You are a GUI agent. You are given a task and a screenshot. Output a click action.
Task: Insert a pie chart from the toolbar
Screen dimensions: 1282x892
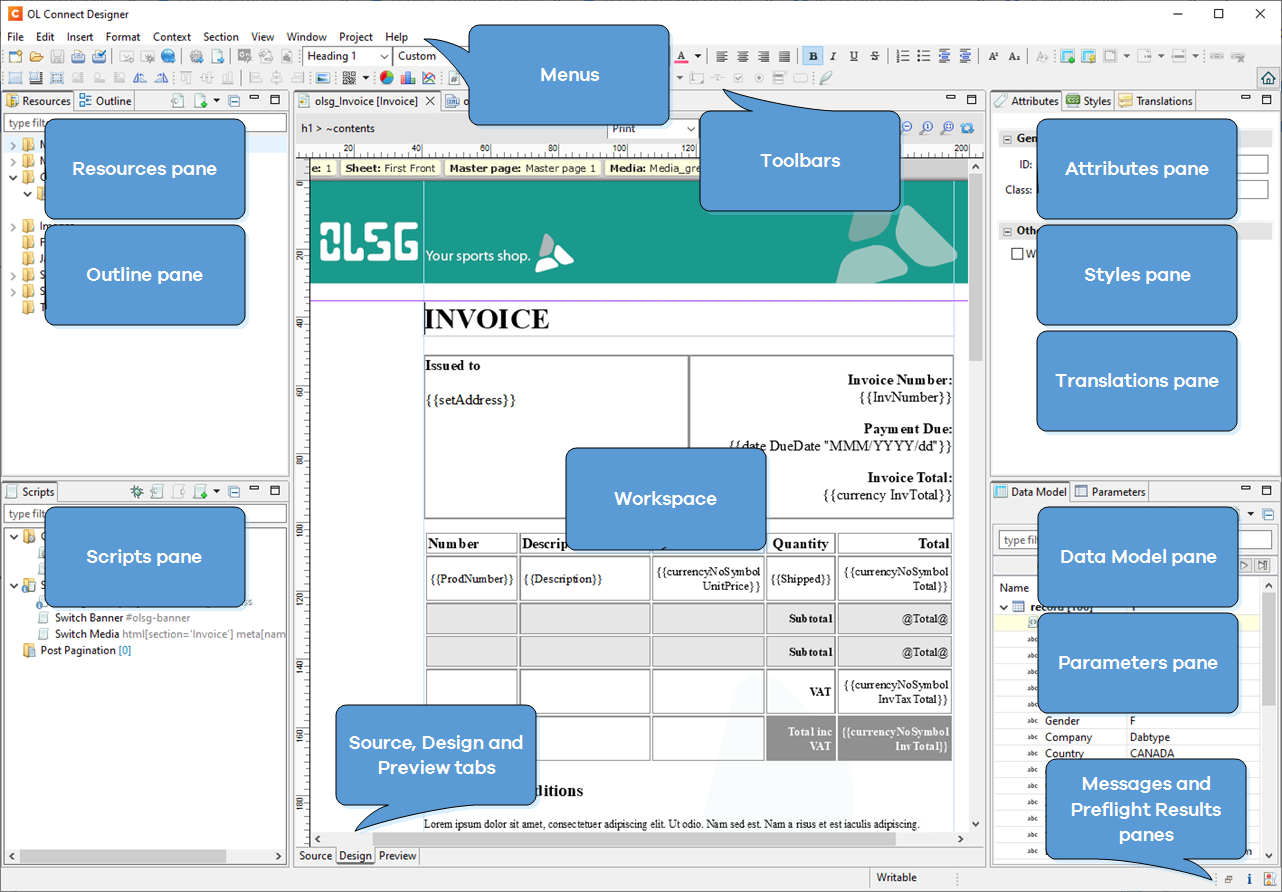click(386, 78)
